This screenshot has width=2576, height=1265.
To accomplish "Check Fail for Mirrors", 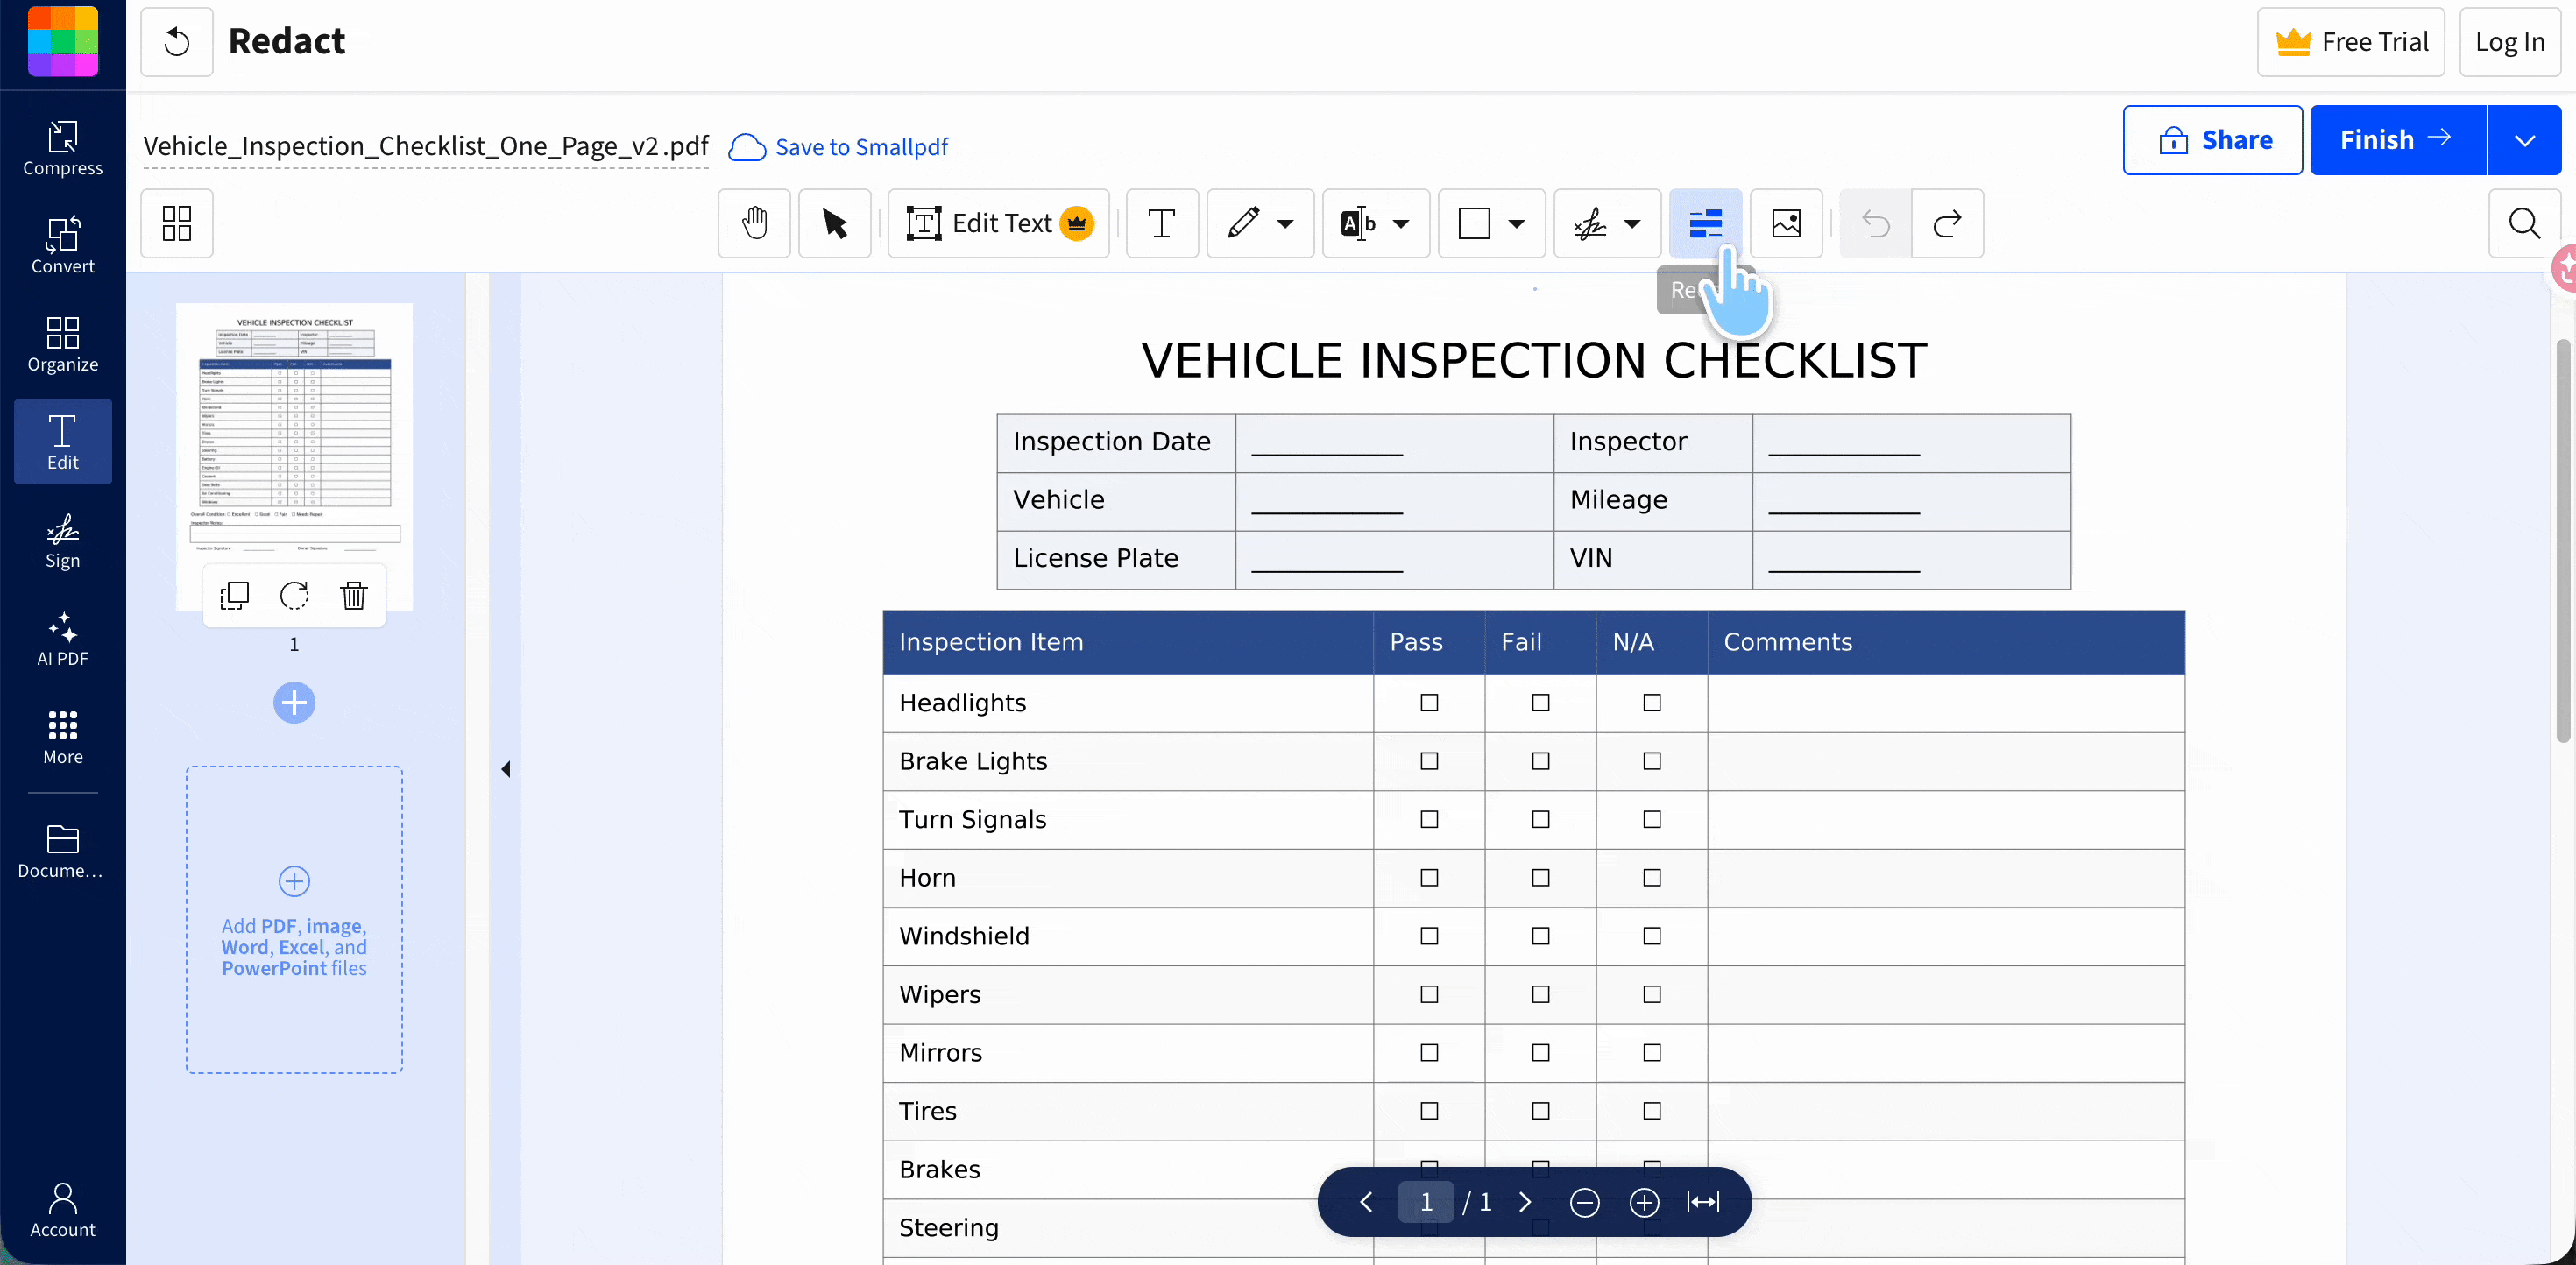I will 1541,1053.
